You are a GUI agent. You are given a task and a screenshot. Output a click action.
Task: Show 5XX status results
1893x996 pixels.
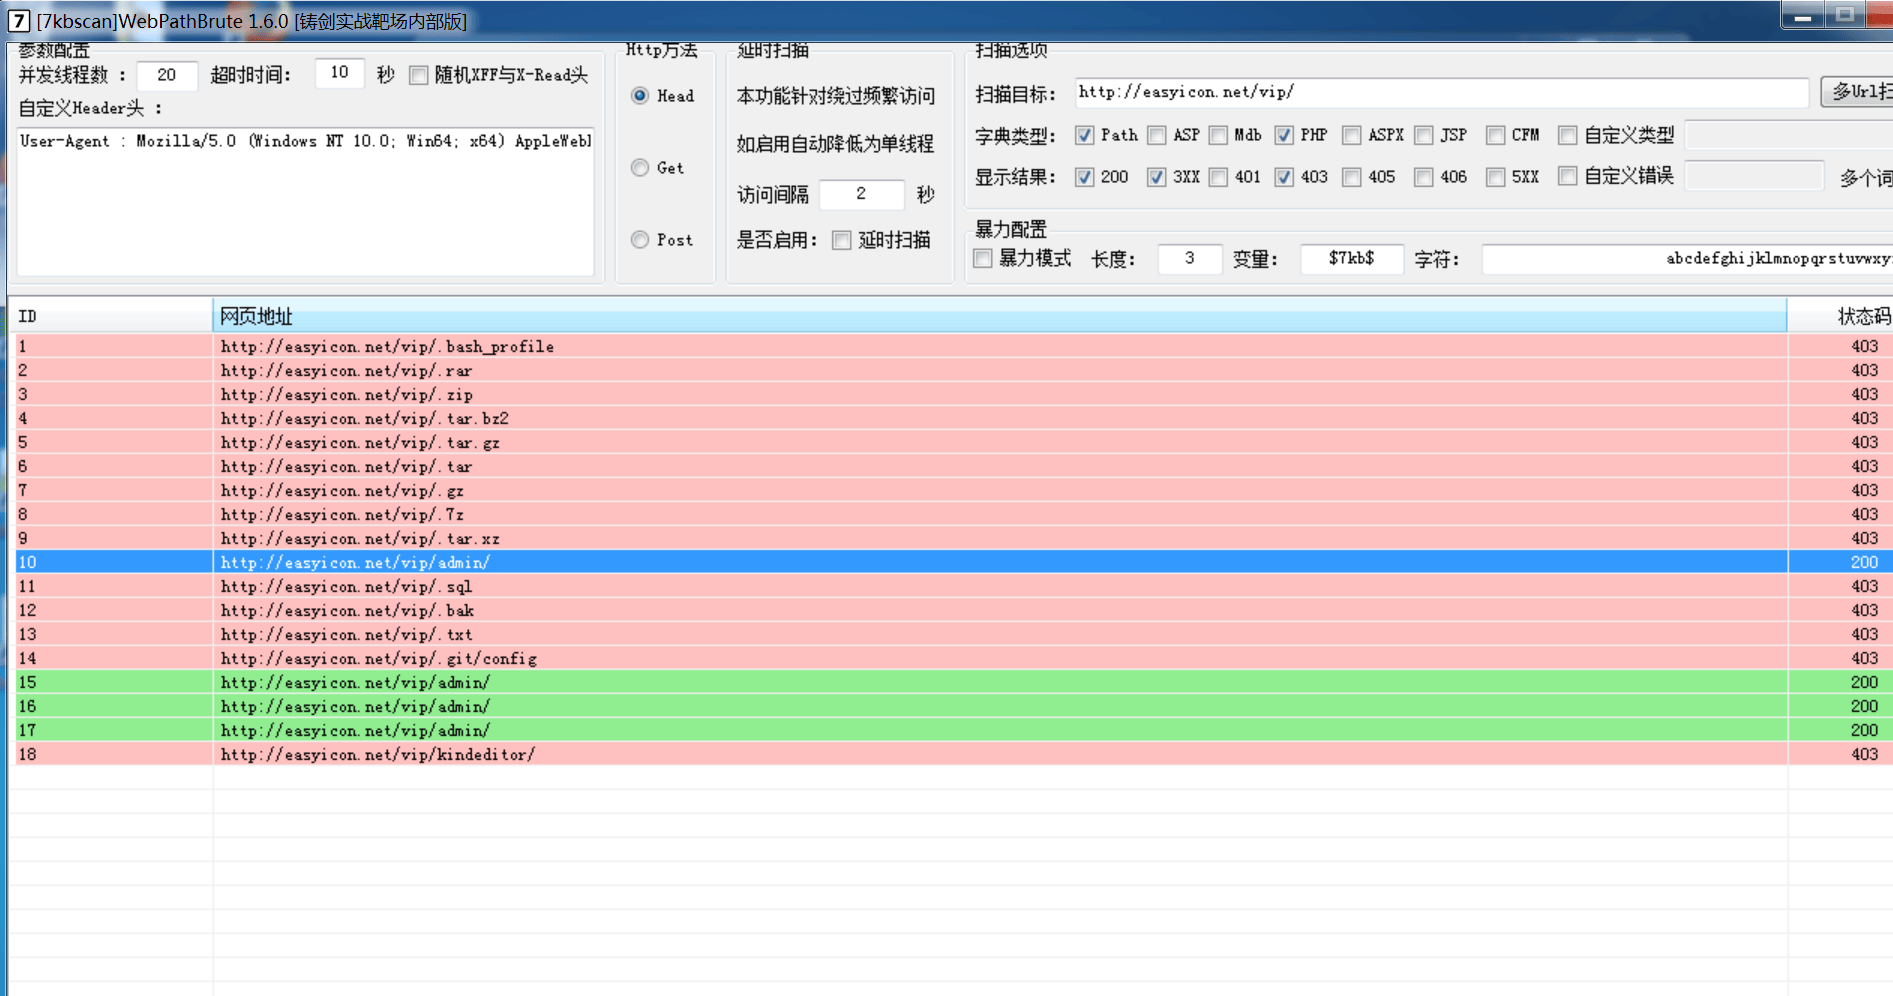pyautogui.click(x=1496, y=177)
